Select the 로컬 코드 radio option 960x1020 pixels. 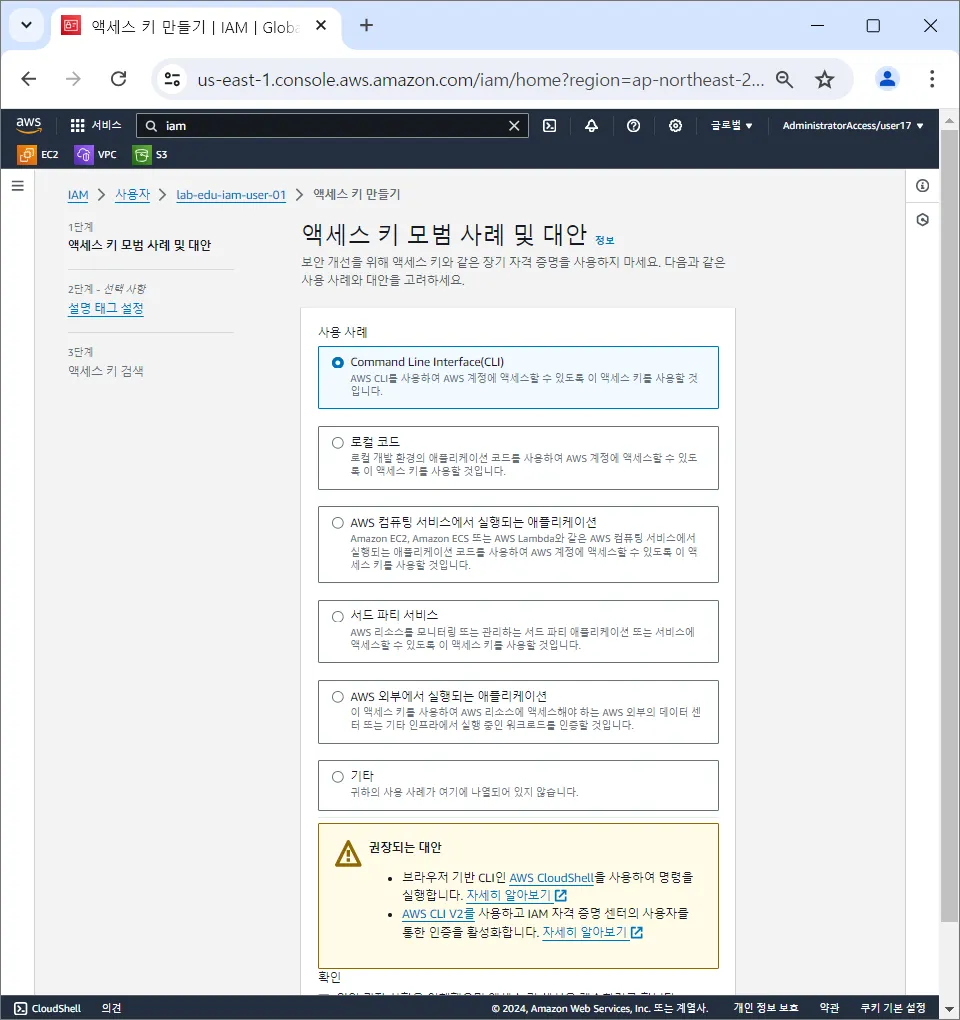pyautogui.click(x=338, y=443)
